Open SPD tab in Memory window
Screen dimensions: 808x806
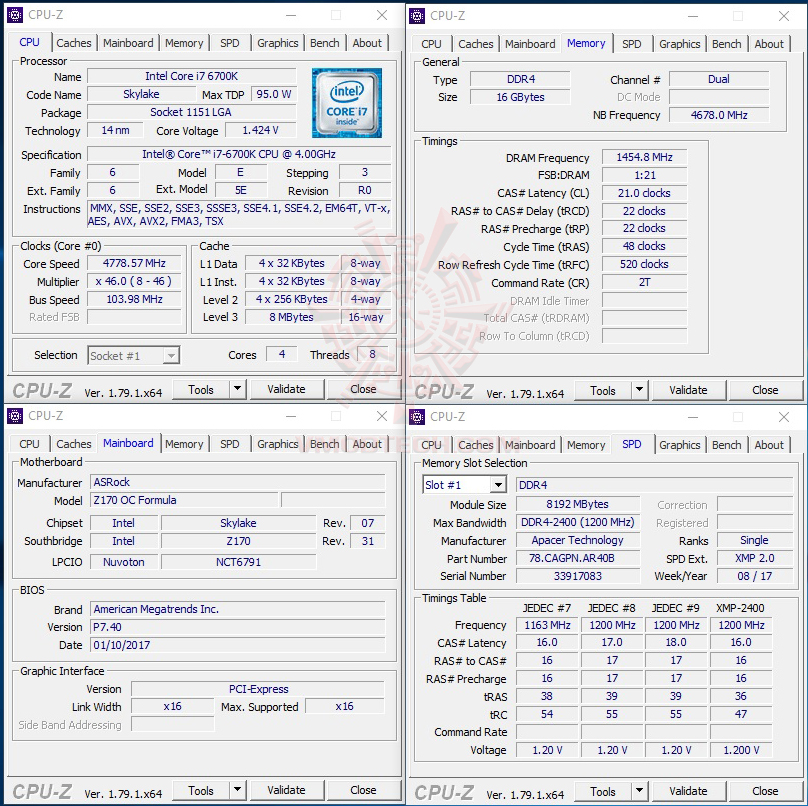632,44
